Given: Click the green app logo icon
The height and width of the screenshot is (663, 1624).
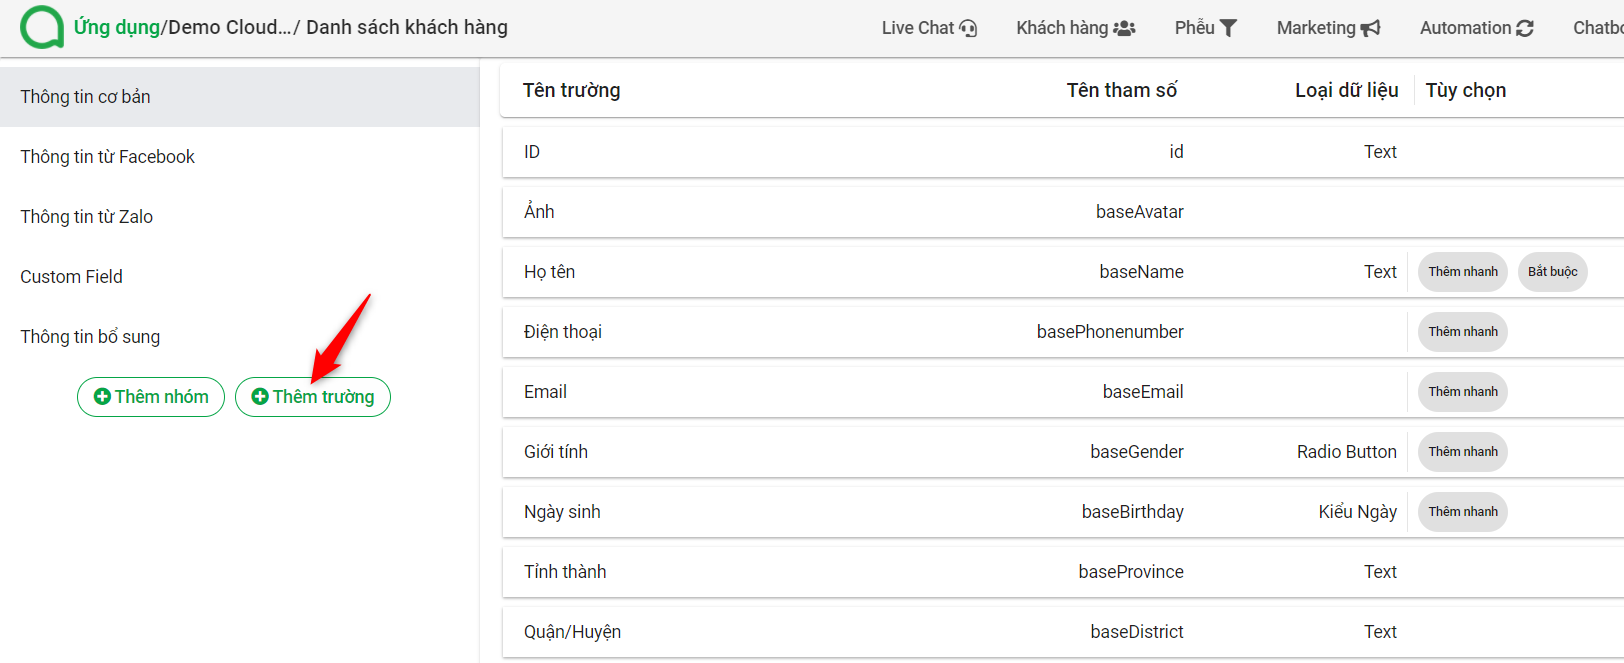Looking at the screenshot, I should (42, 27).
